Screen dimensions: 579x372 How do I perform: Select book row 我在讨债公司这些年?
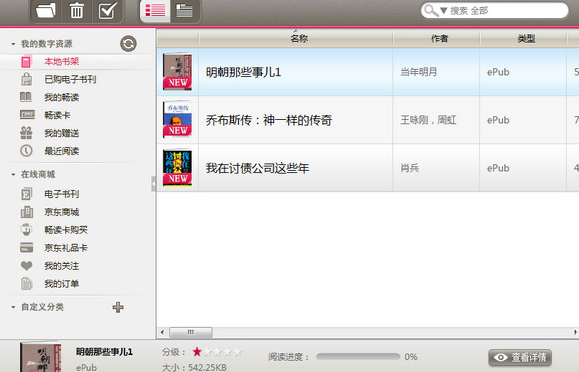[x=368, y=168]
